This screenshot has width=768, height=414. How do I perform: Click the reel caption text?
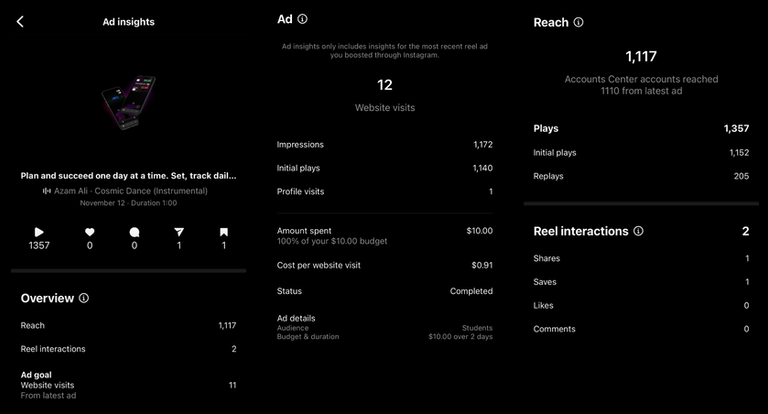pyautogui.click(x=129, y=175)
